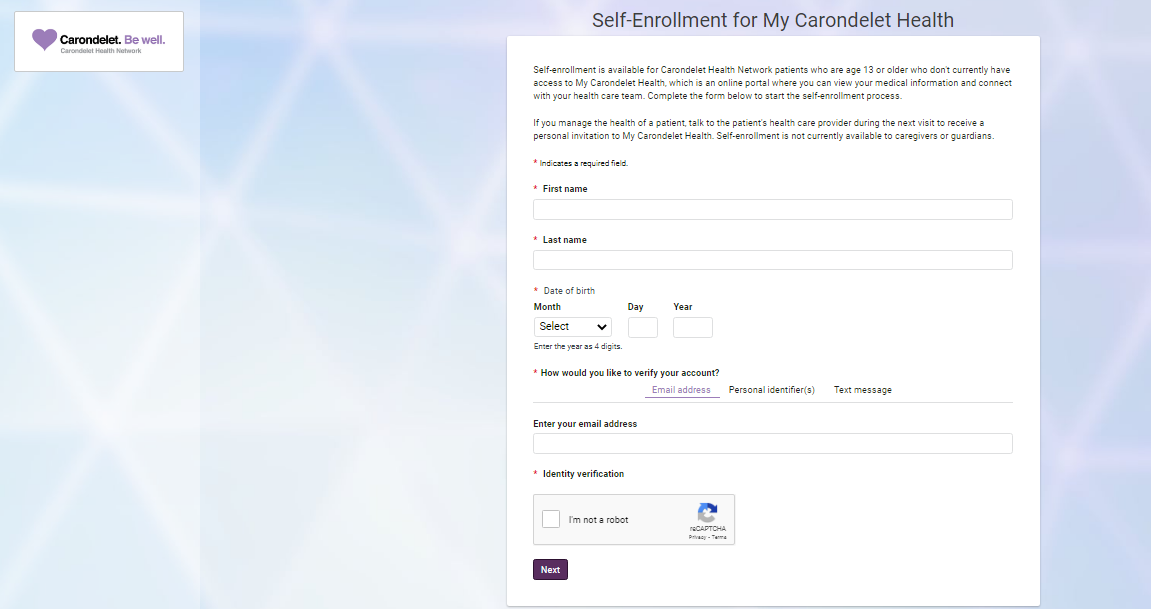Click the Self-Enrollment page heading
Screen dimensions: 1151x609
point(773,20)
